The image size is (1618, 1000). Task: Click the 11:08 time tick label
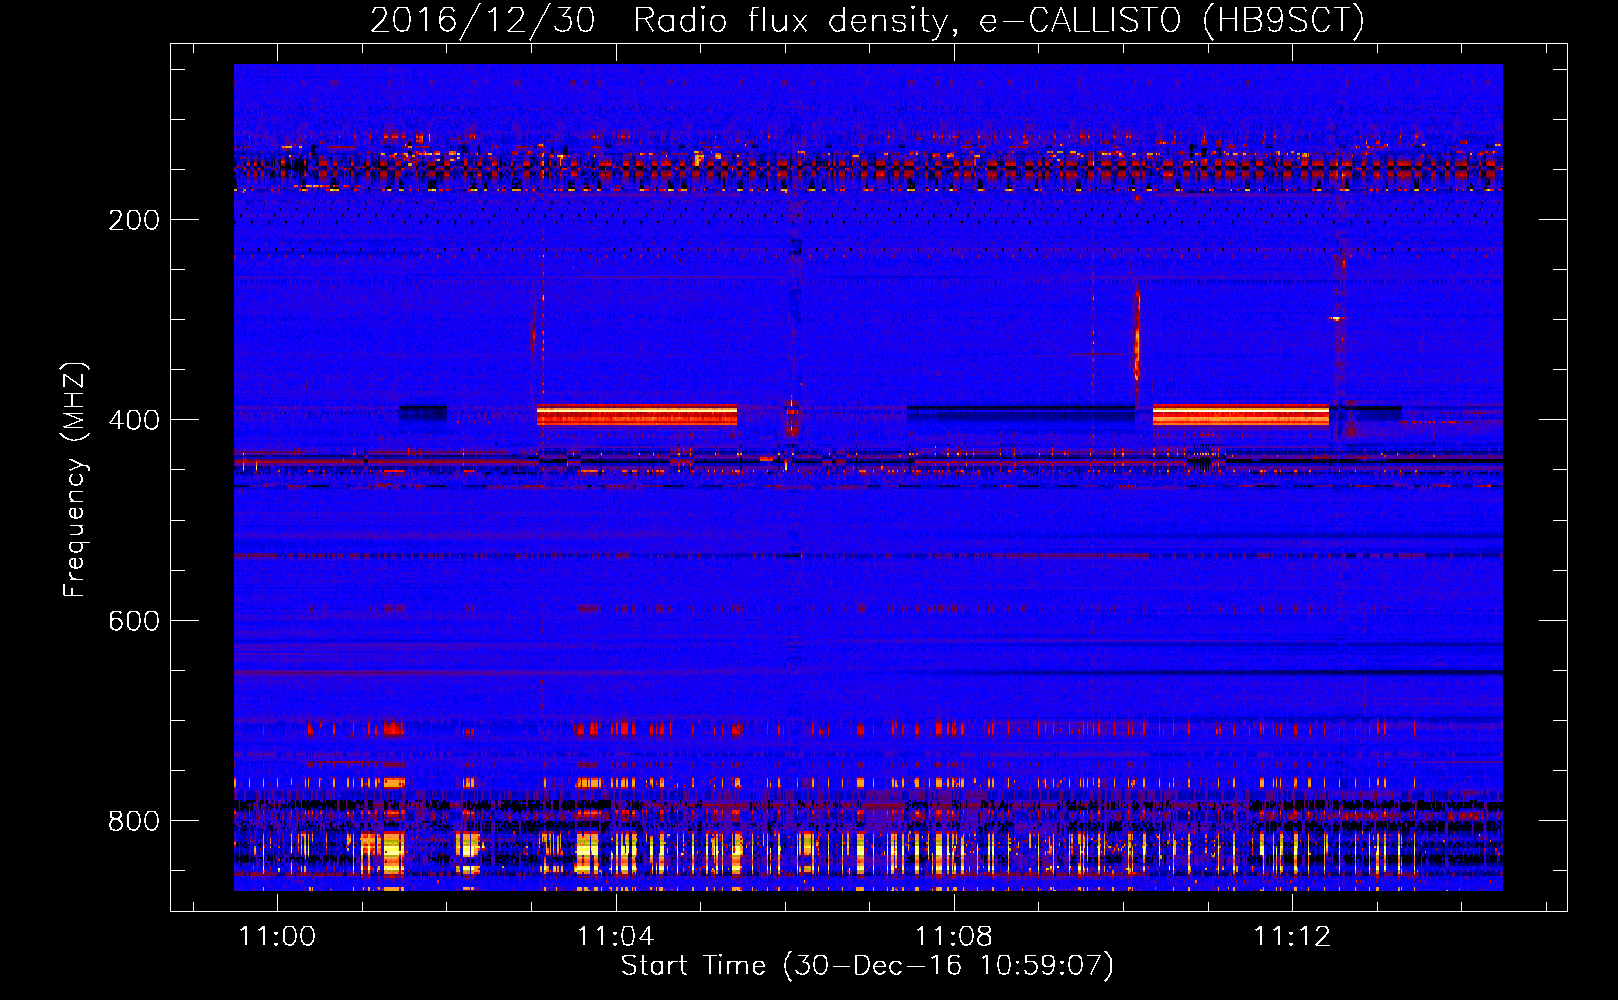coord(954,936)
